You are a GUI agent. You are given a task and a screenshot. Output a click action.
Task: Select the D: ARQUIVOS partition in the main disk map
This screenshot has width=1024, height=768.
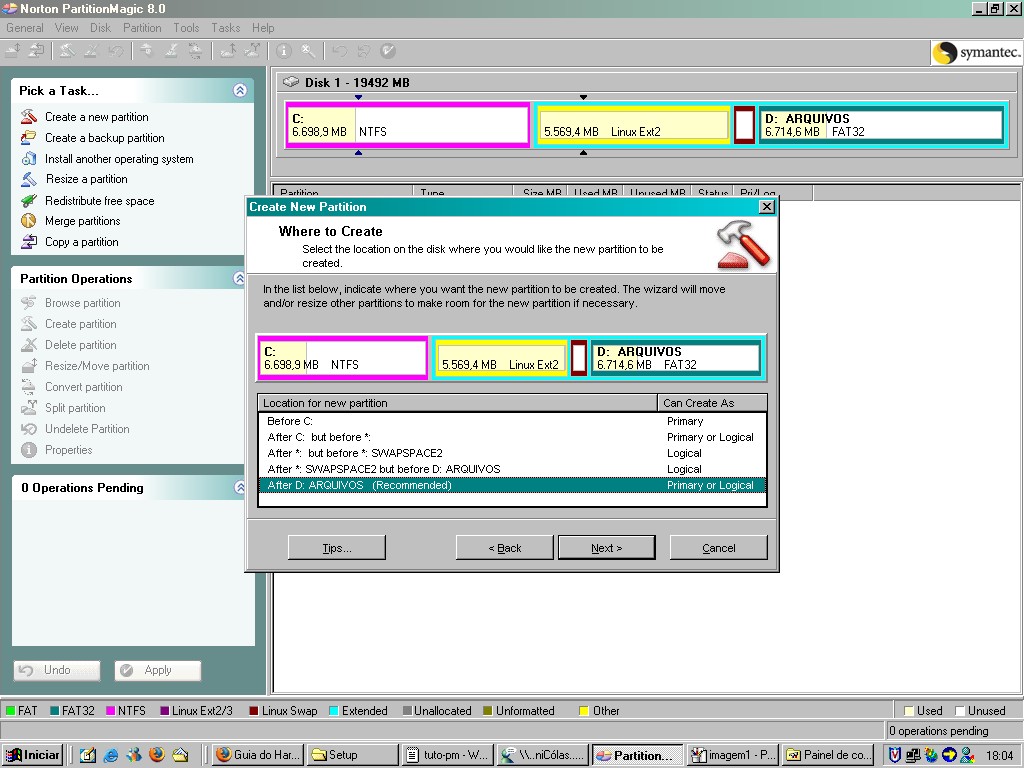pos(881,125)
